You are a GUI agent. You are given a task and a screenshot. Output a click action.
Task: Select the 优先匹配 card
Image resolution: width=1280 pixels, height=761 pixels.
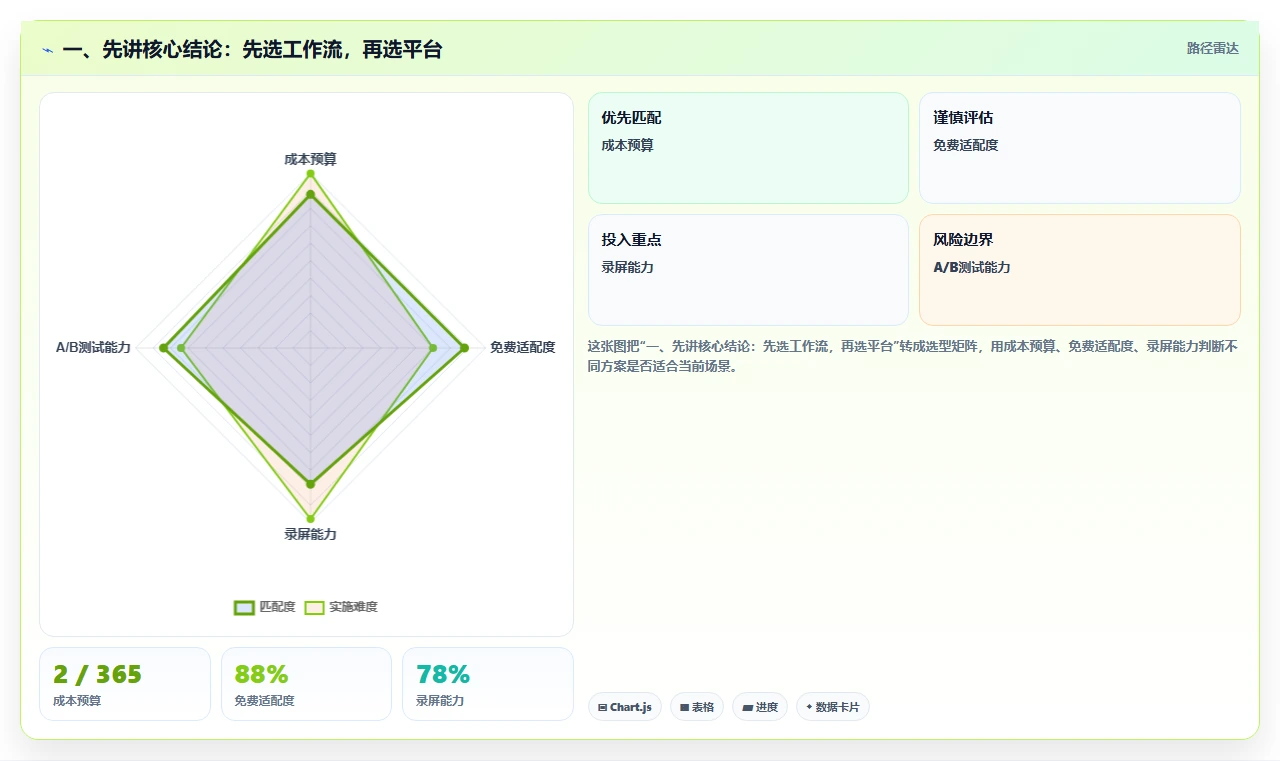(x=748, y=148)
